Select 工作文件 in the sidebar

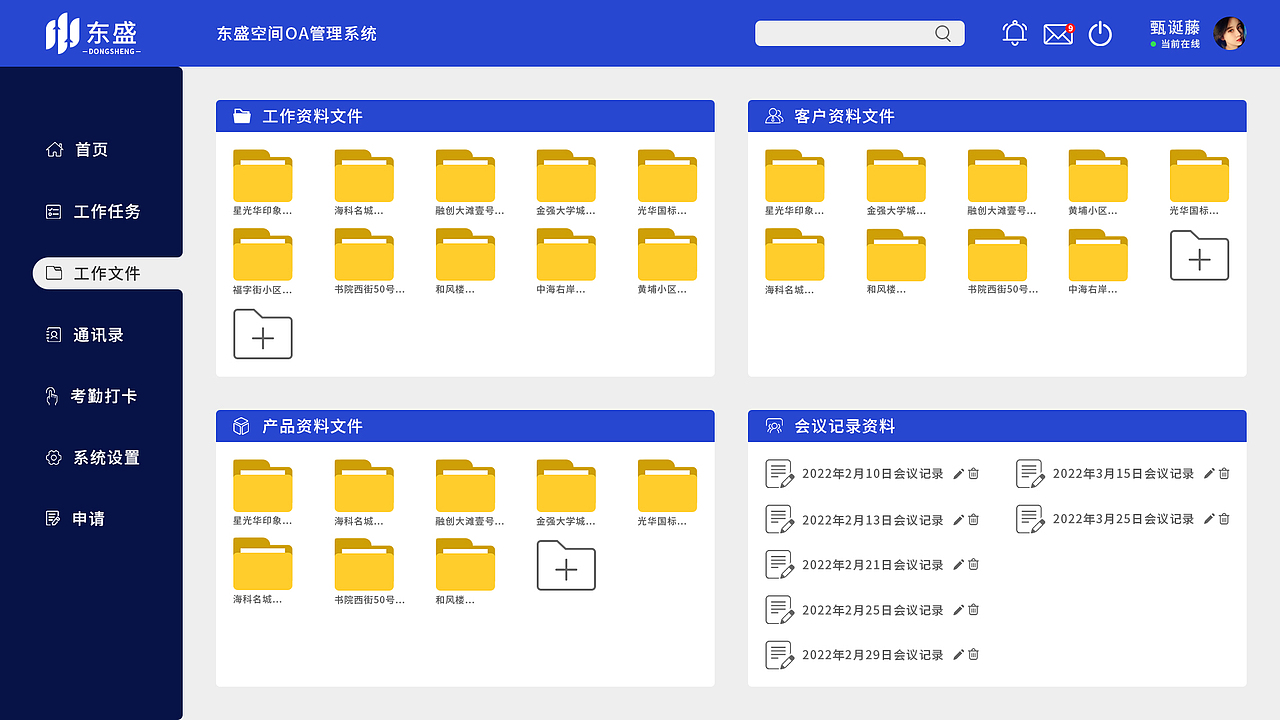108,273
